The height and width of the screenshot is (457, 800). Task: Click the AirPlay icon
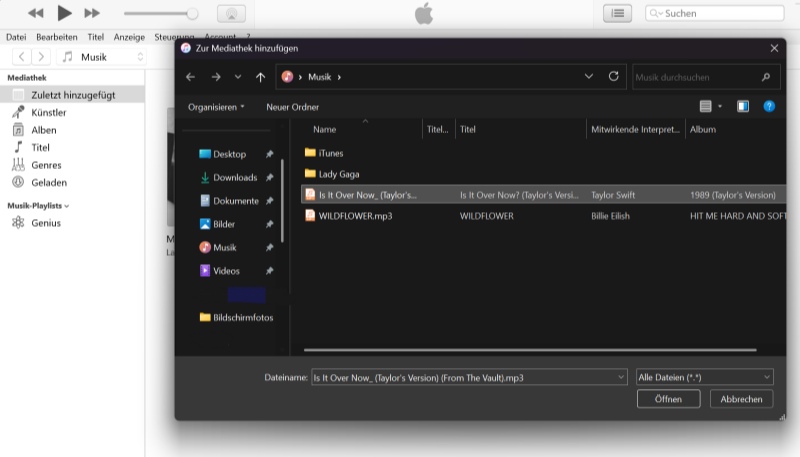coord(231,14)
